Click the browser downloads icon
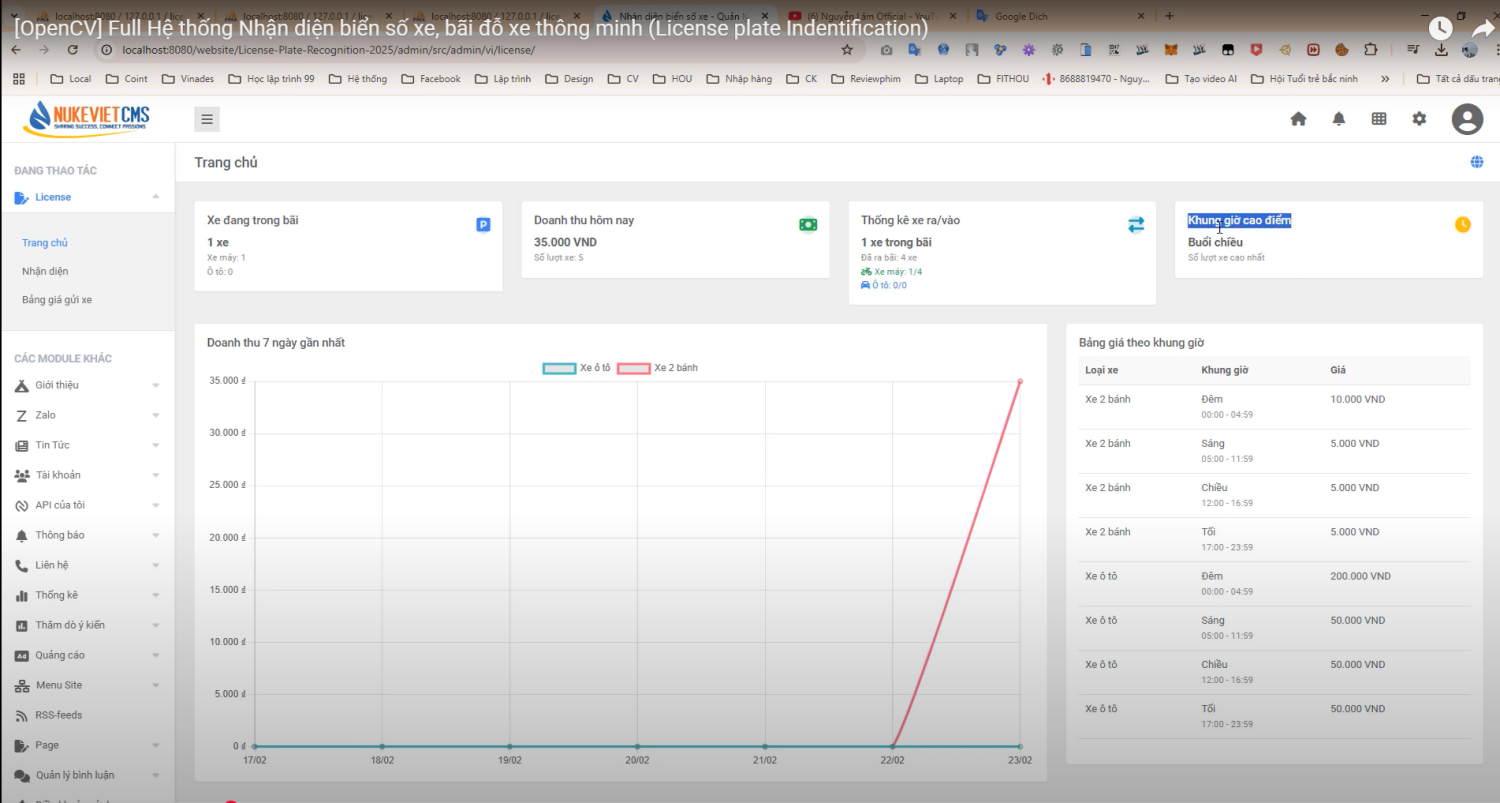This screenshot has width=1500, height=803. pyautogui.click(x=1441, y=49)
